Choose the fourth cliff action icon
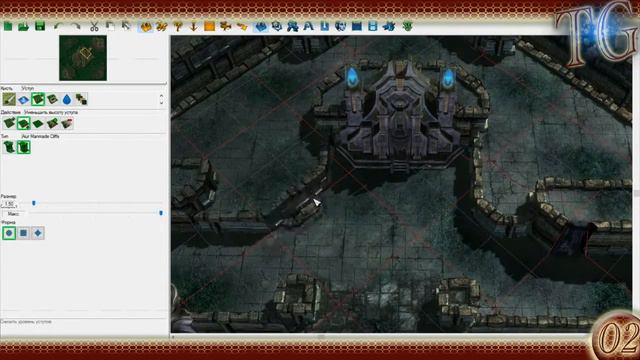The height and width of the screenshot is (360, 640). tap(53, 123)
